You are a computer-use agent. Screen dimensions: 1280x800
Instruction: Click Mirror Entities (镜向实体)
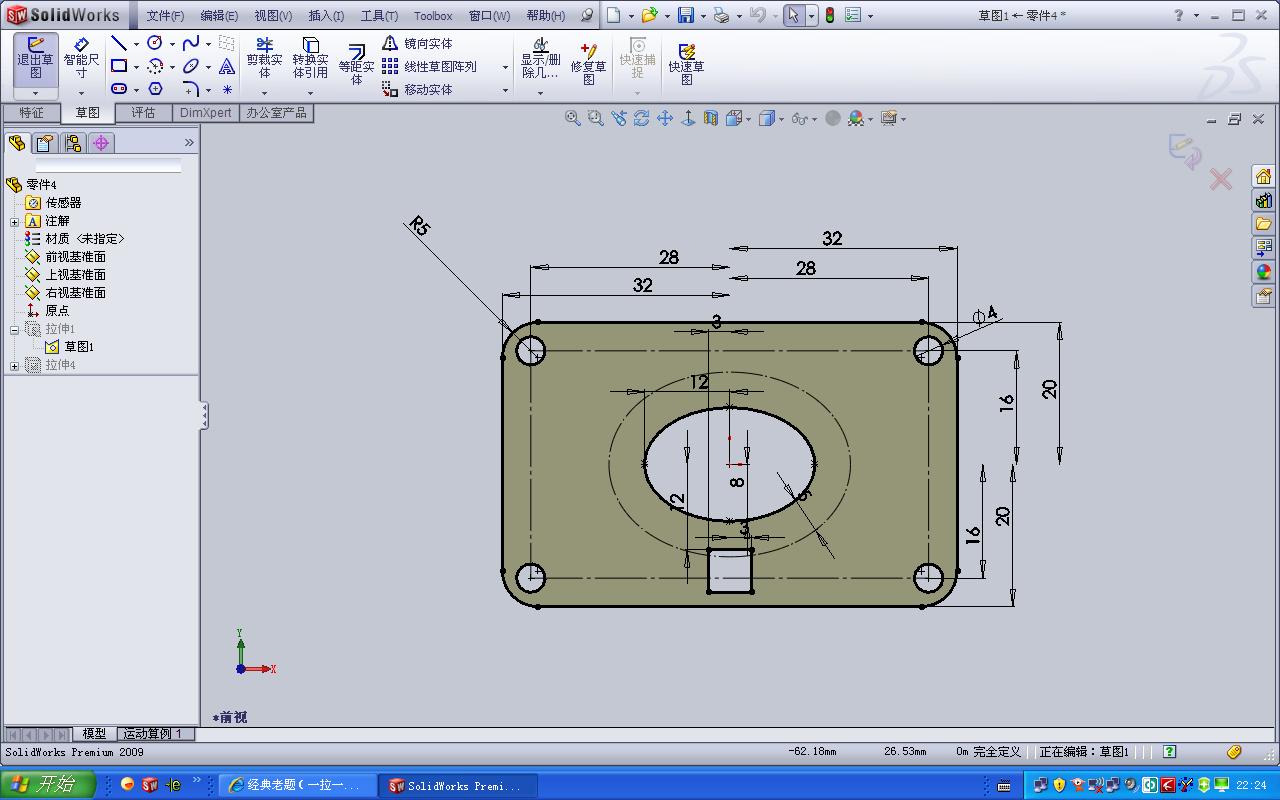pos(418,43)
